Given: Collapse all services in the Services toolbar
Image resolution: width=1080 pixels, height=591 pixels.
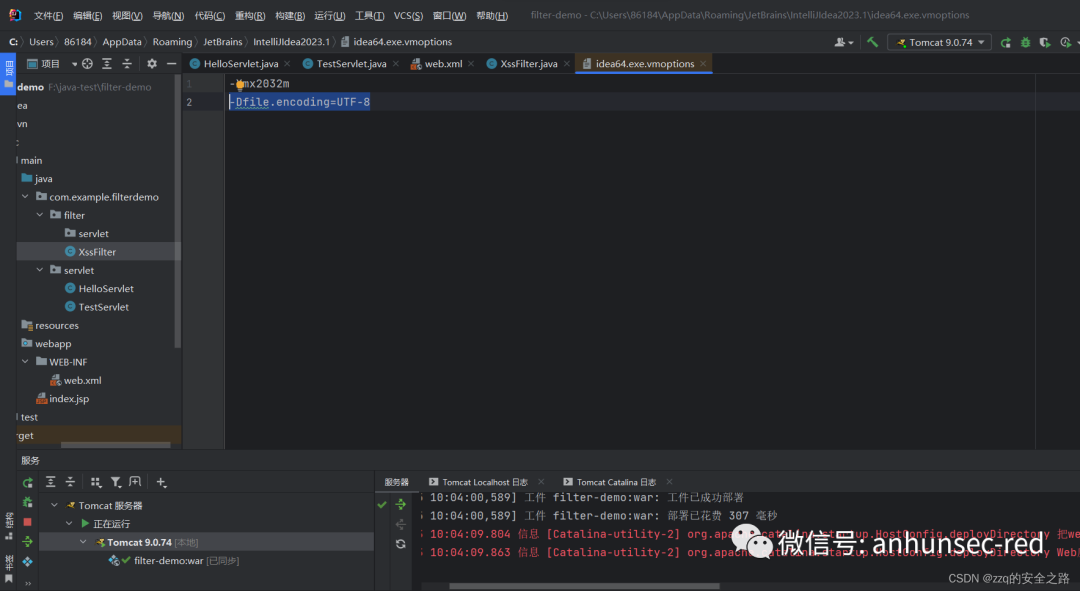Looking at the screenshot, I should (x=70, y=482).
